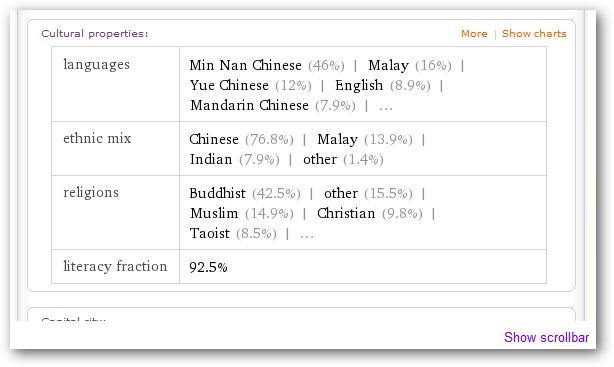
Task: Expand the religions list ellipsis
Action: coord(307,234)
